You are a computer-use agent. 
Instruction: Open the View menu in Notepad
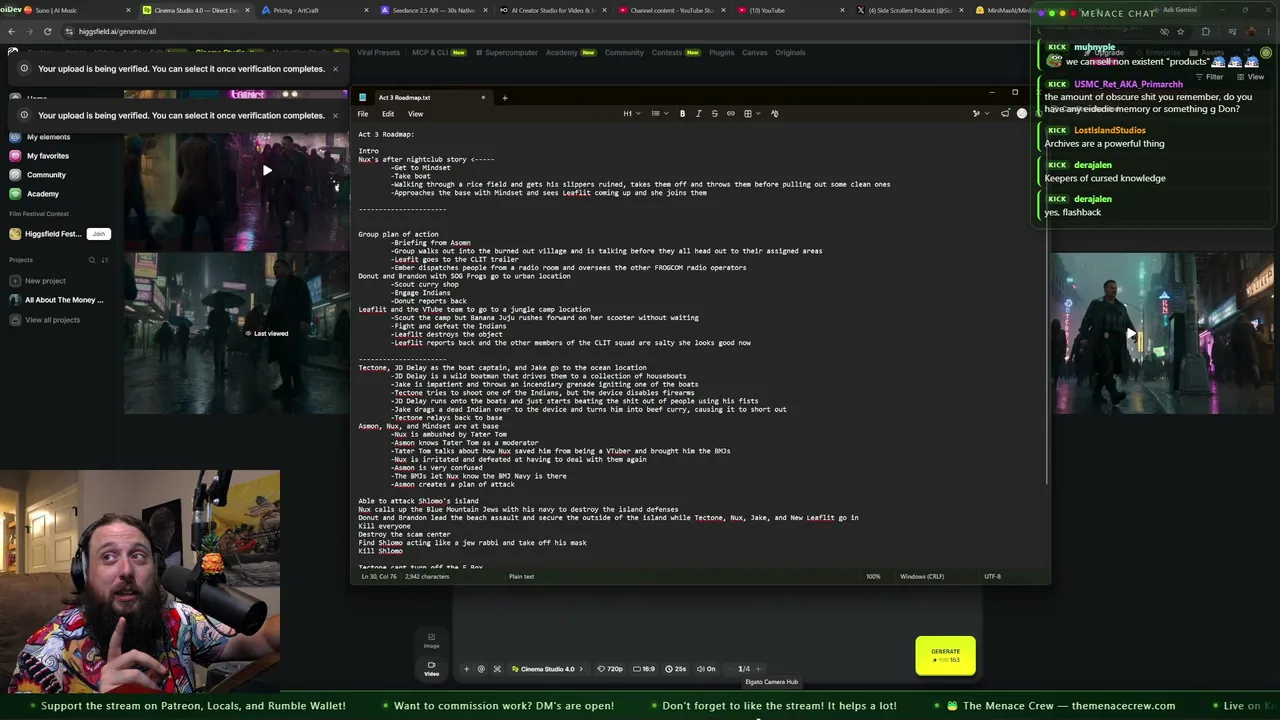[x=415, y=114]
